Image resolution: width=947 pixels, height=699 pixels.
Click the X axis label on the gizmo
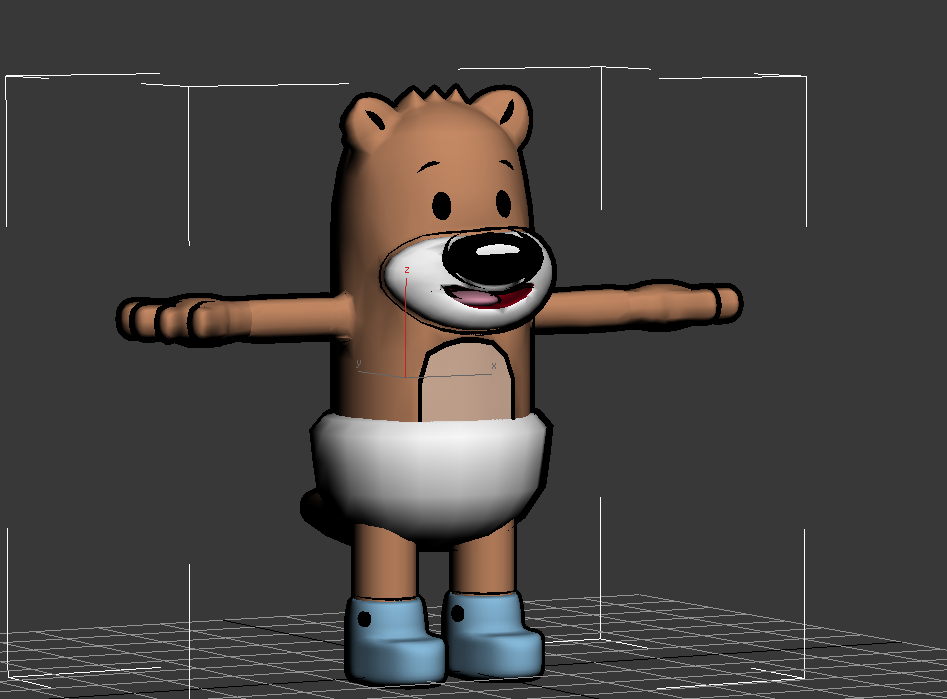(x=493, y=366)
